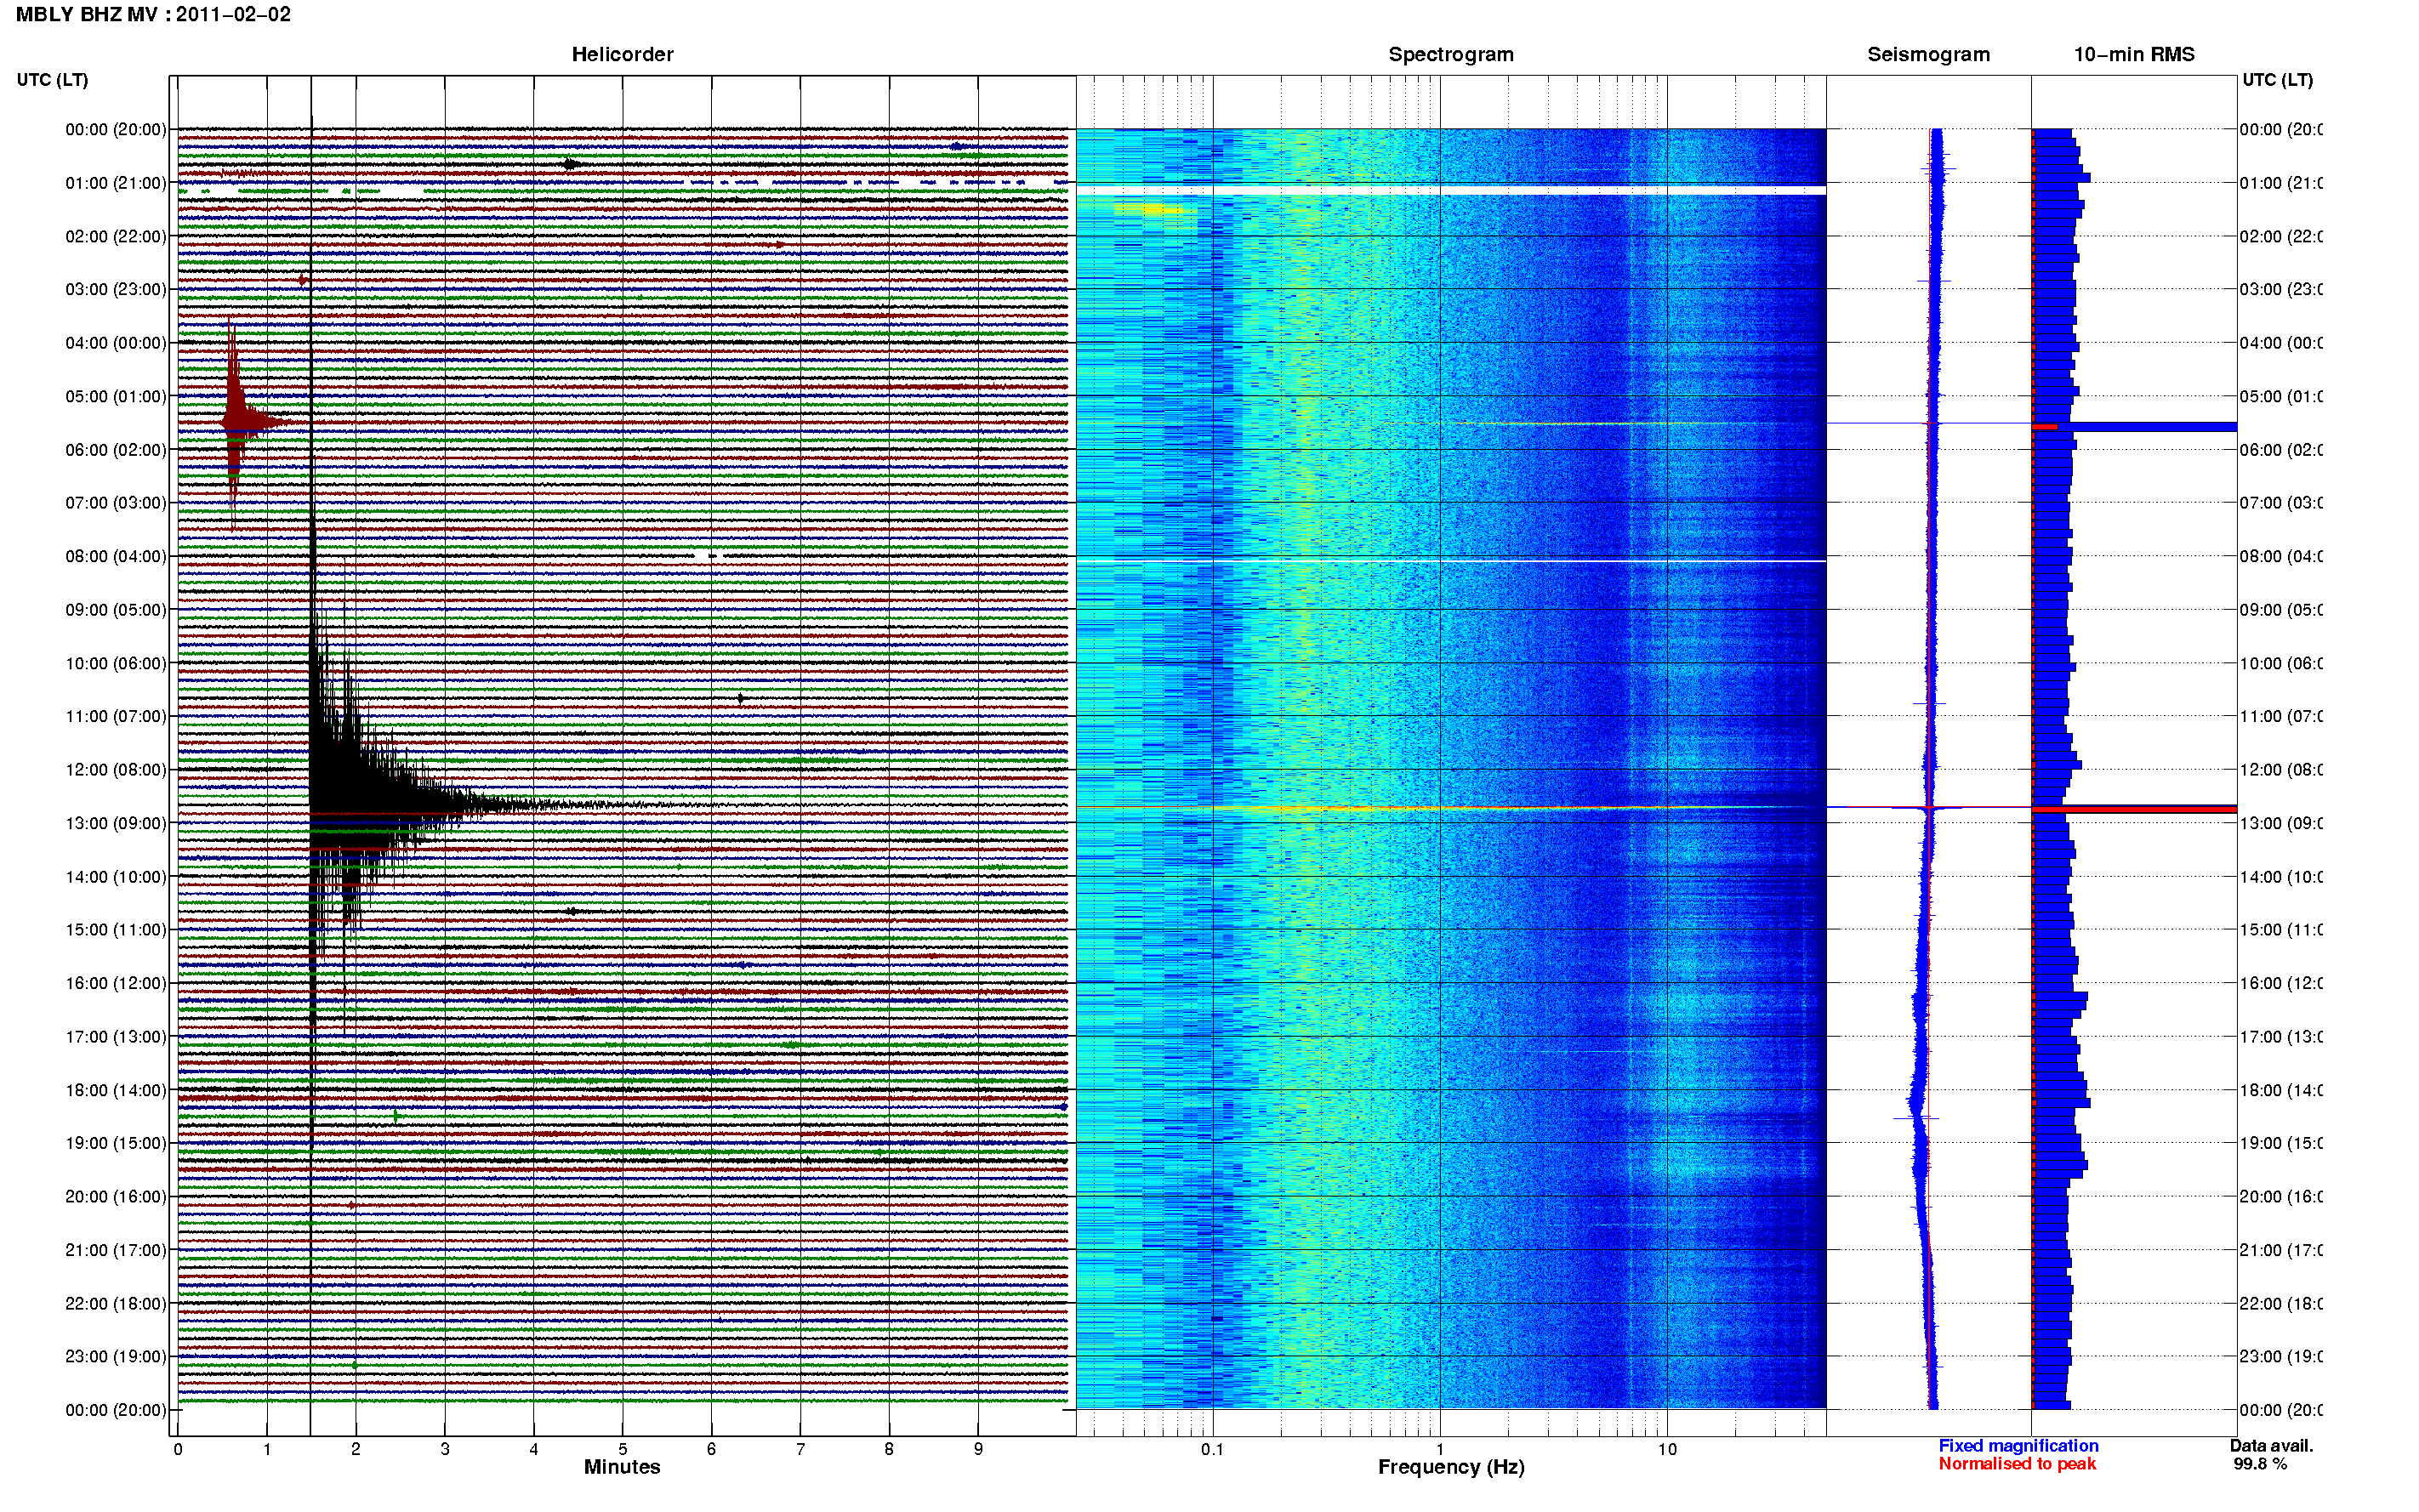This screenshot has width=2419, height=1512.
Task: Click the left time label '14:00 (10:00)'
Action: click(x=116, y=877)
